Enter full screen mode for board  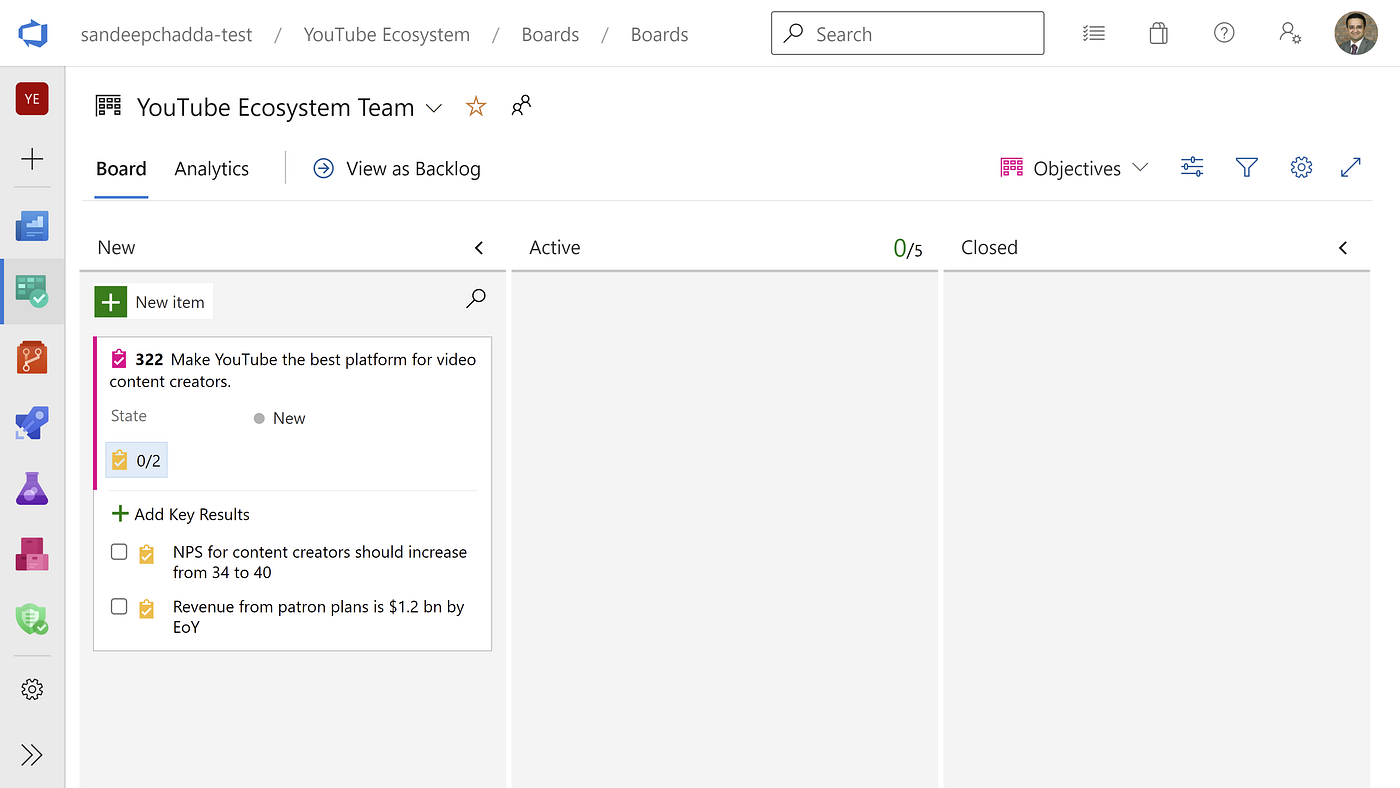(x=1350, y=168)
